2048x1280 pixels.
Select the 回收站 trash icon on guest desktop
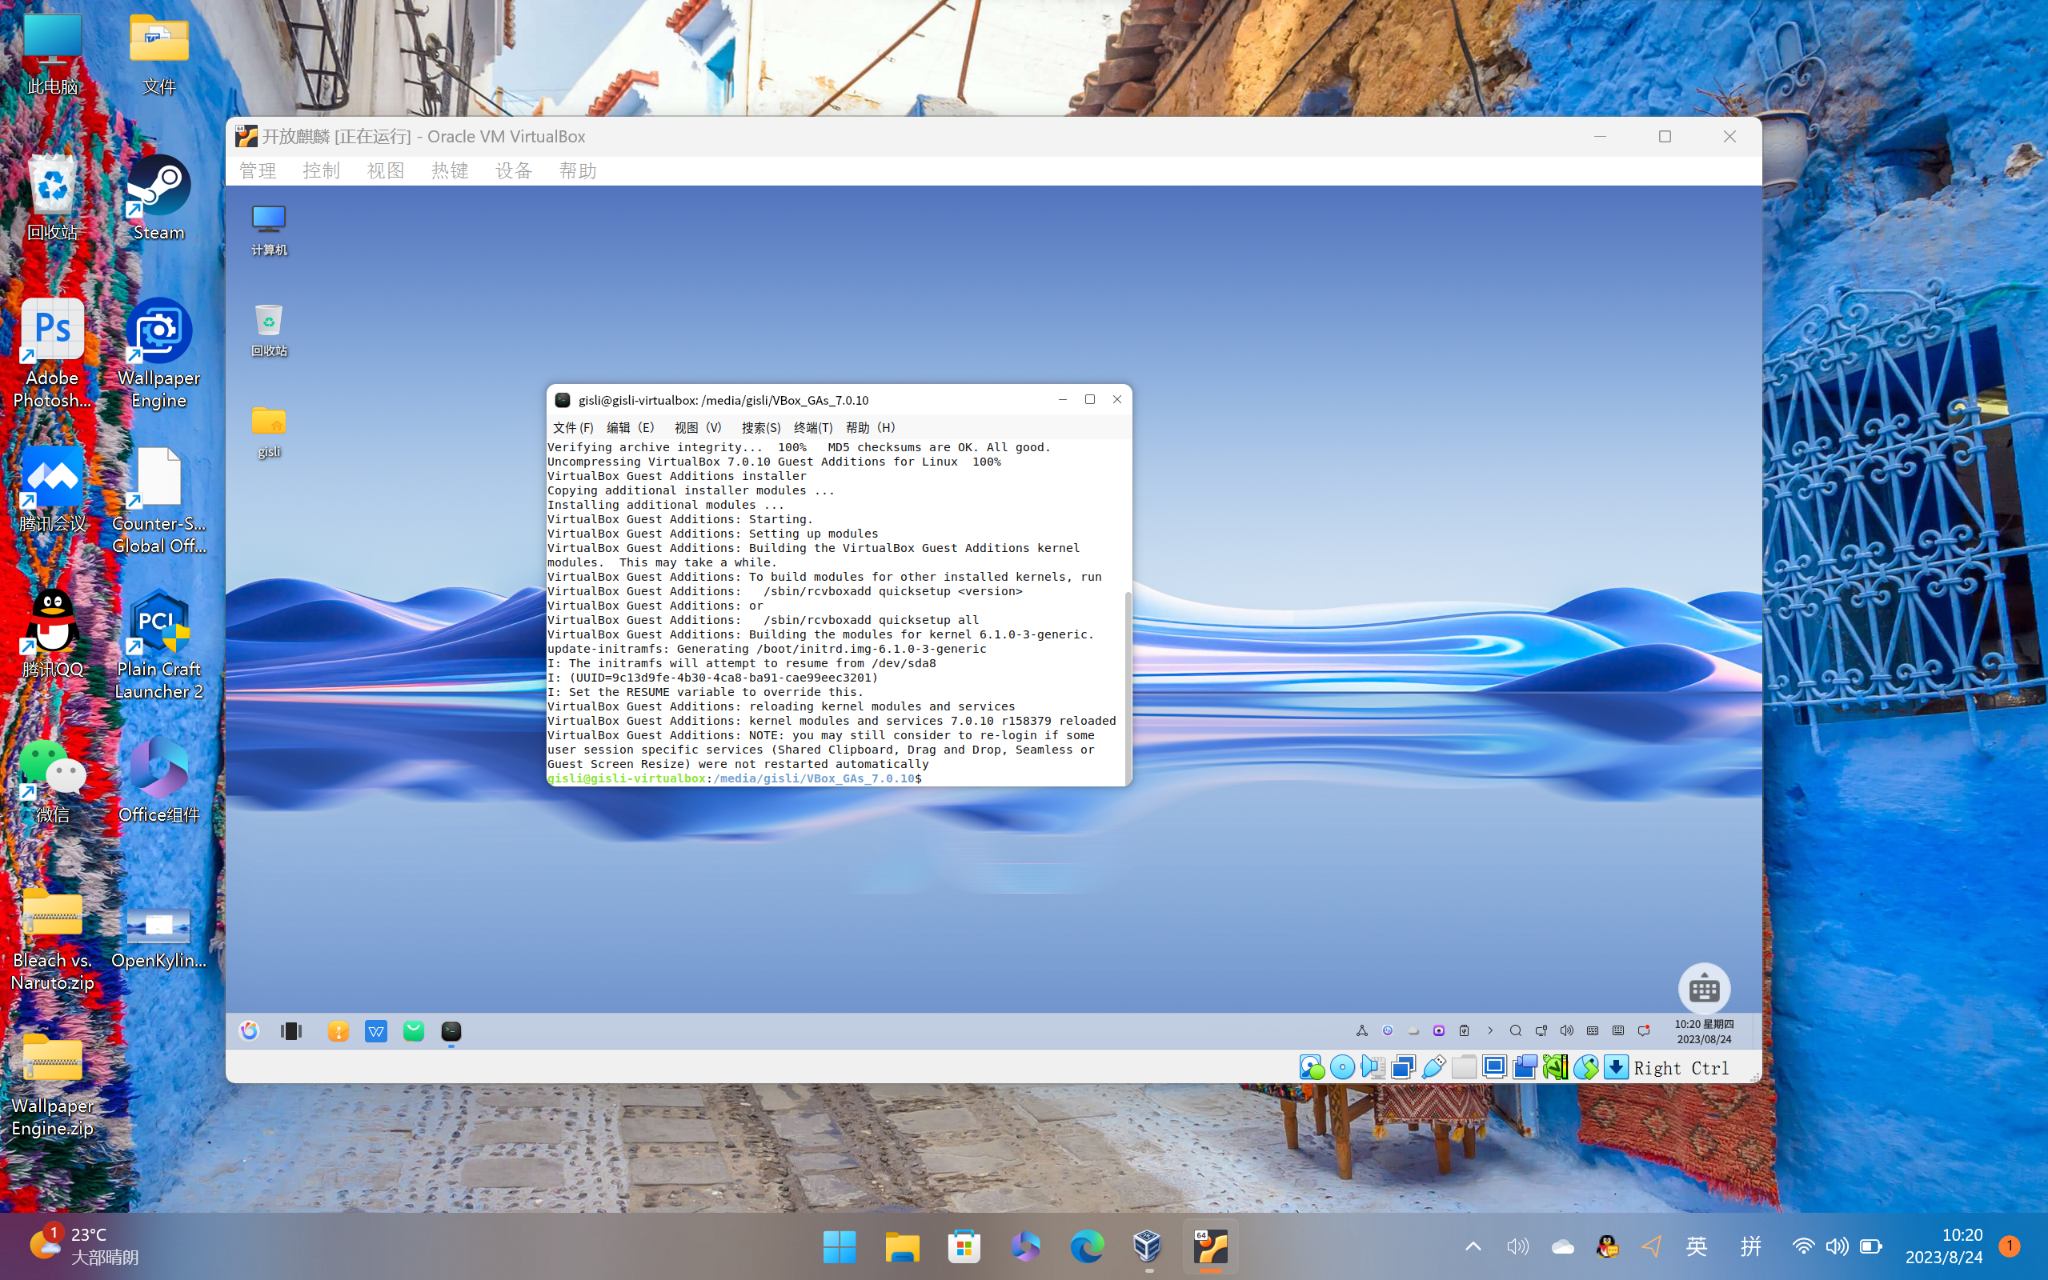pyautogui.click(x=269, y=331)
